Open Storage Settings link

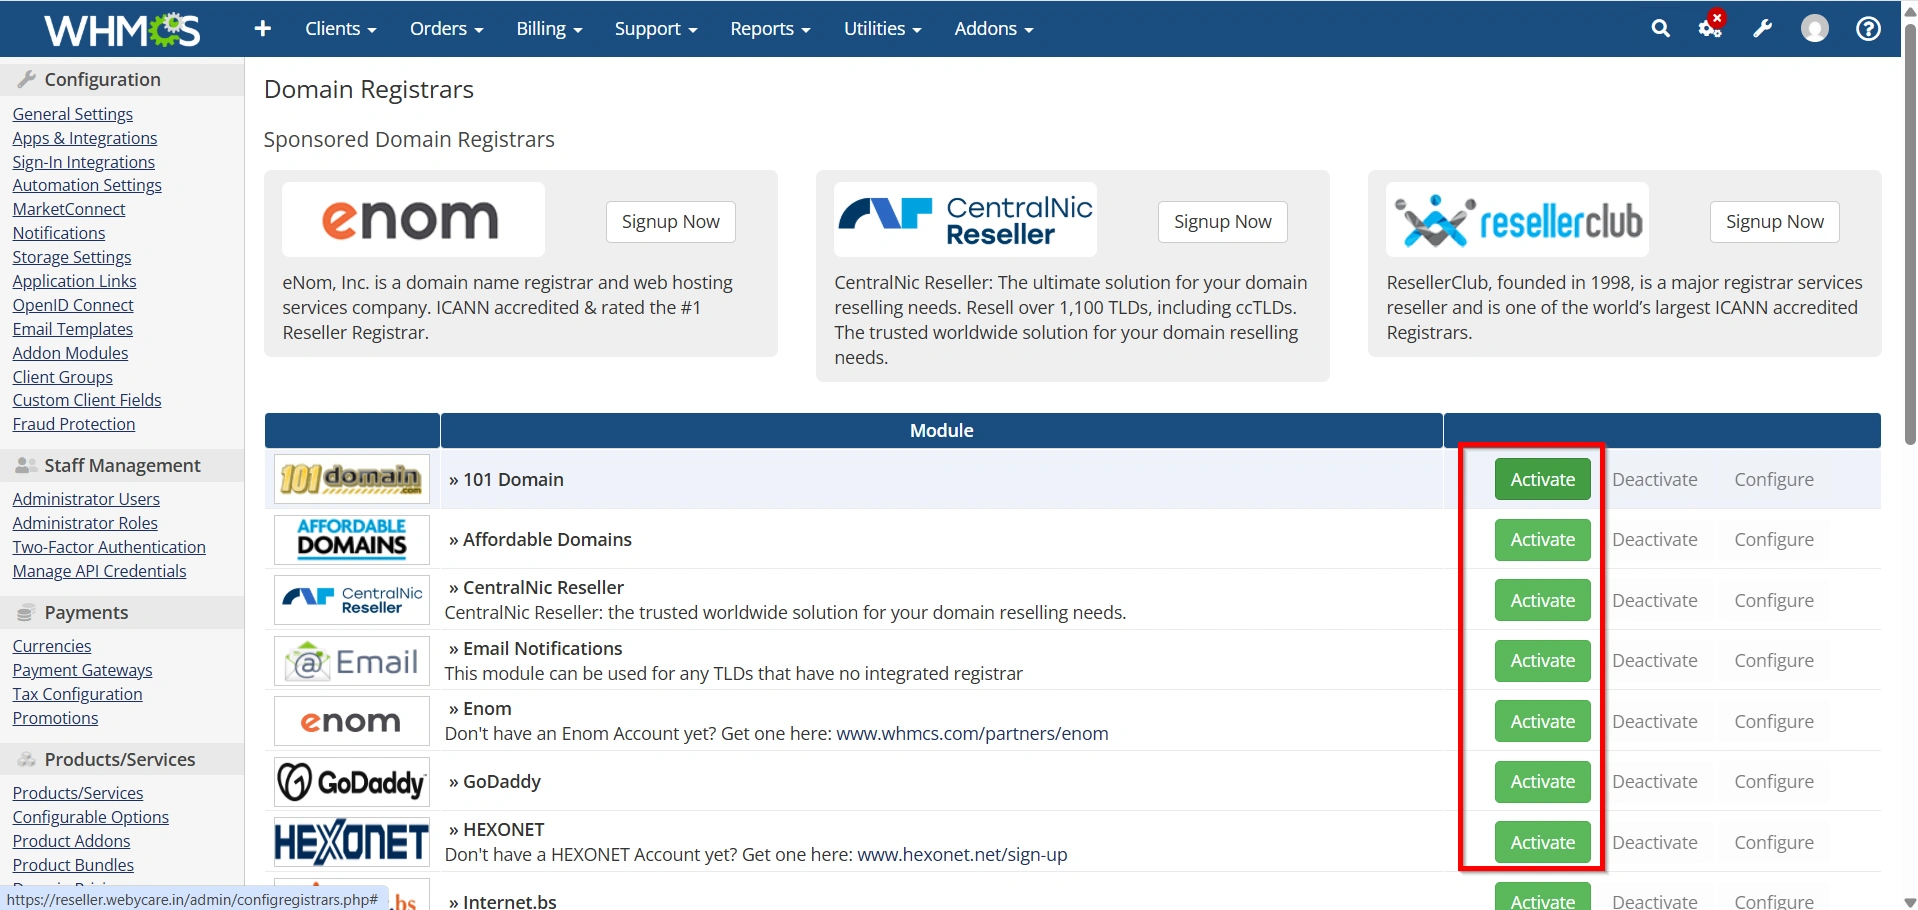[72, 257]
